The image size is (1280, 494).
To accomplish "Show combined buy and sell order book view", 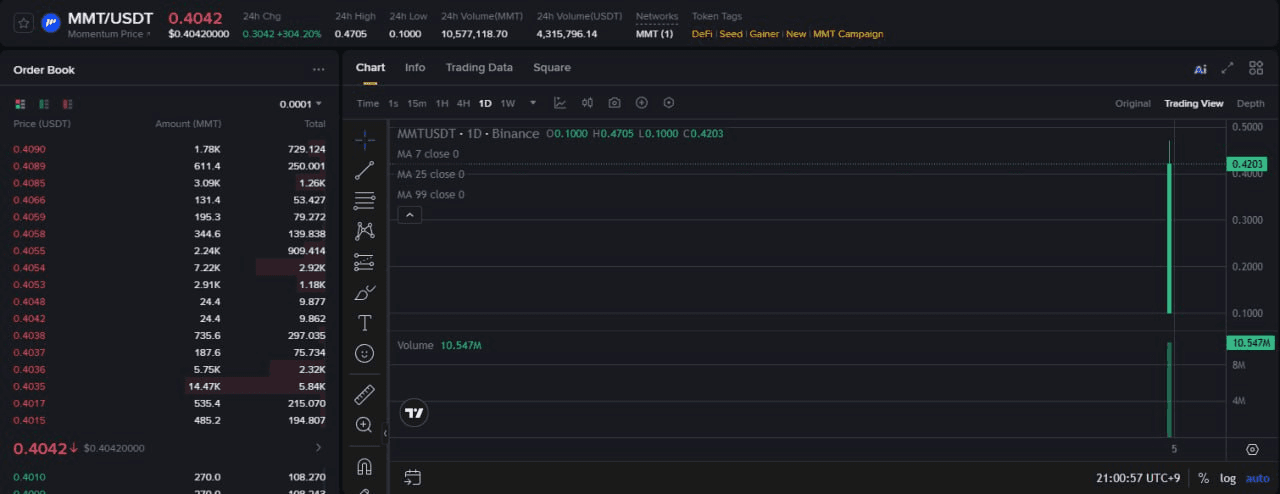I will point(20,104).
